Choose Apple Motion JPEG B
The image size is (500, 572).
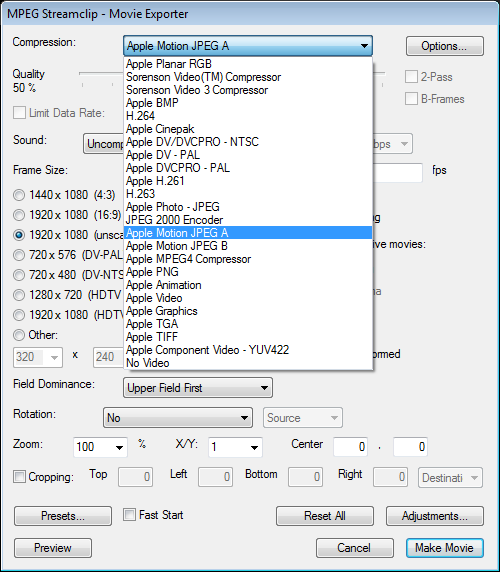pyautogui.click(x=248, y=246)
